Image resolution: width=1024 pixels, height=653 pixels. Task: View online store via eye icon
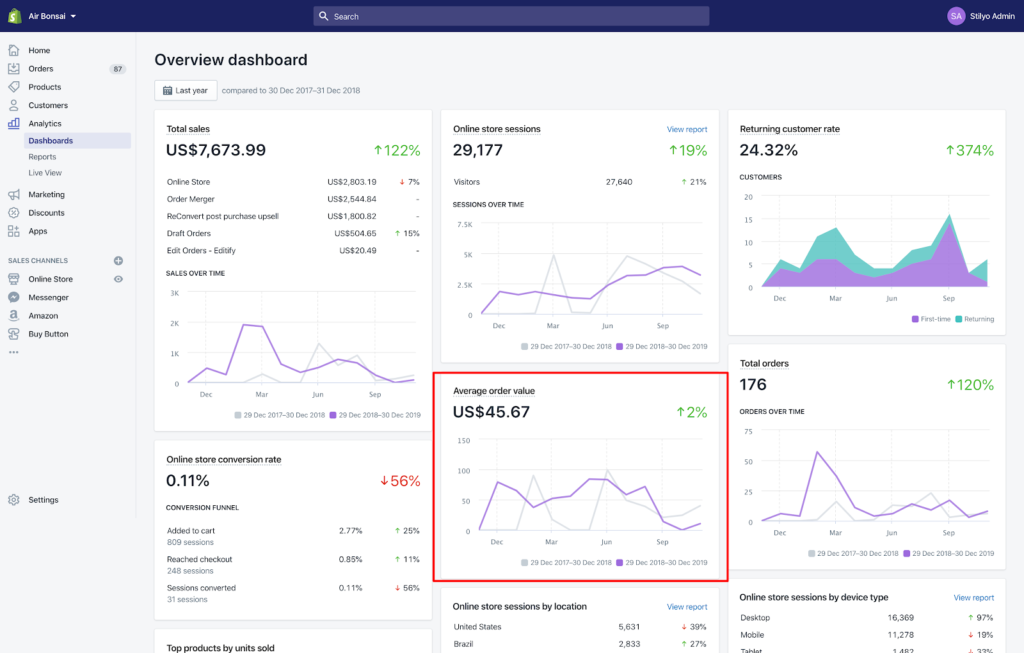(118, 279)
